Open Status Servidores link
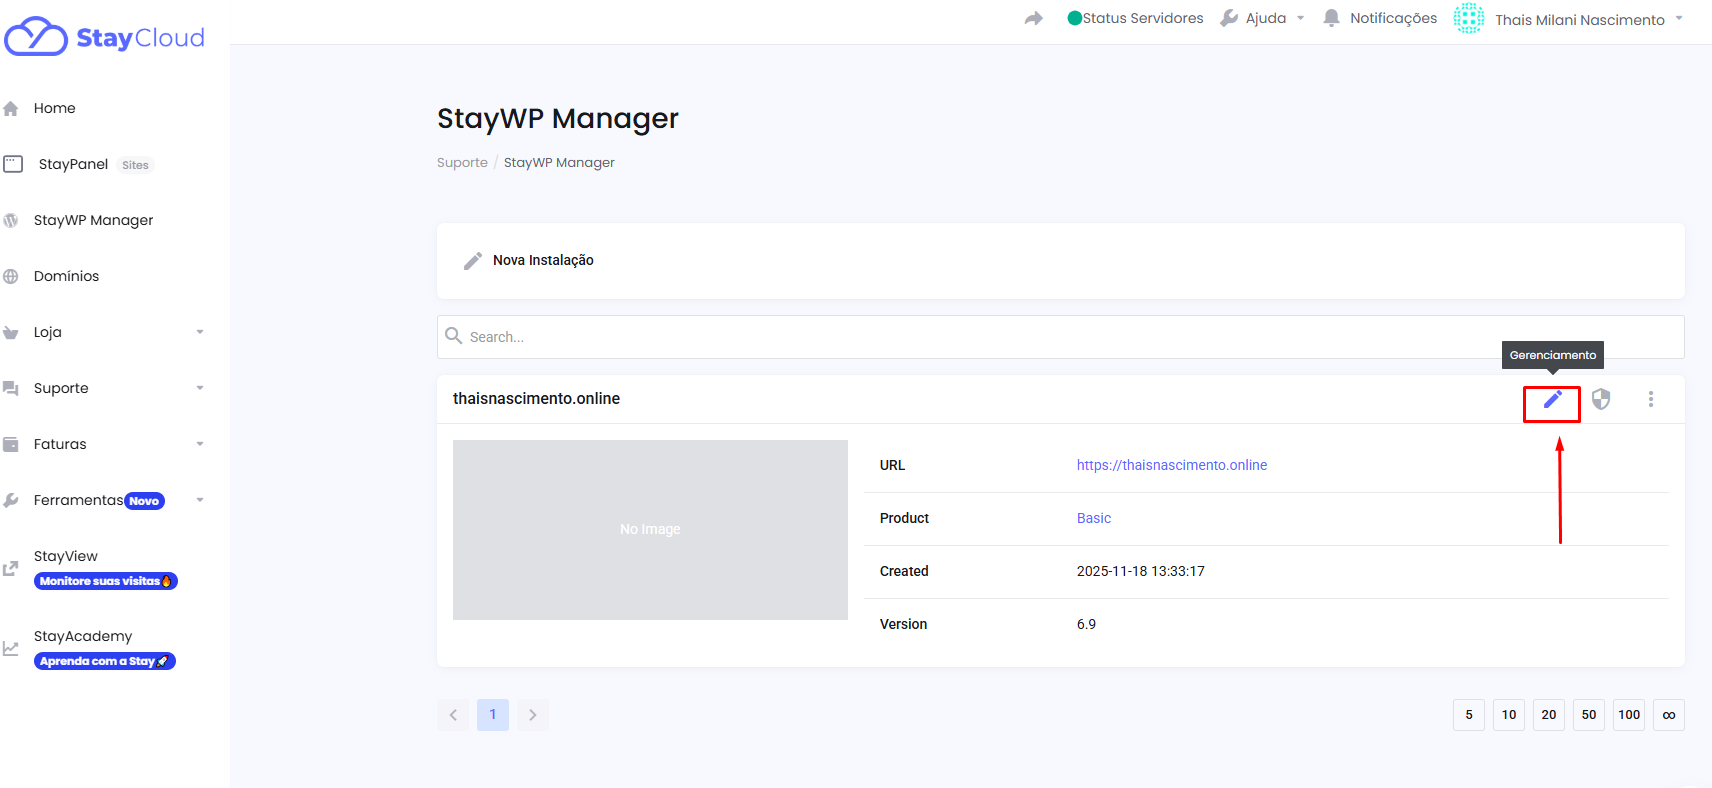This screenshot has height=788, width=1712. pyautogui.click(x=1143, y=18)
